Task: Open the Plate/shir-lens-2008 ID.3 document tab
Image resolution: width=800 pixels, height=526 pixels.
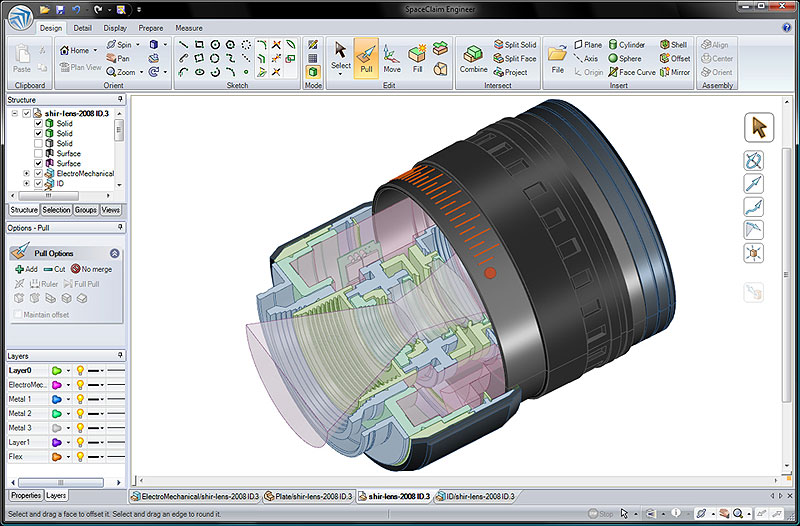Action: [309, 496]
